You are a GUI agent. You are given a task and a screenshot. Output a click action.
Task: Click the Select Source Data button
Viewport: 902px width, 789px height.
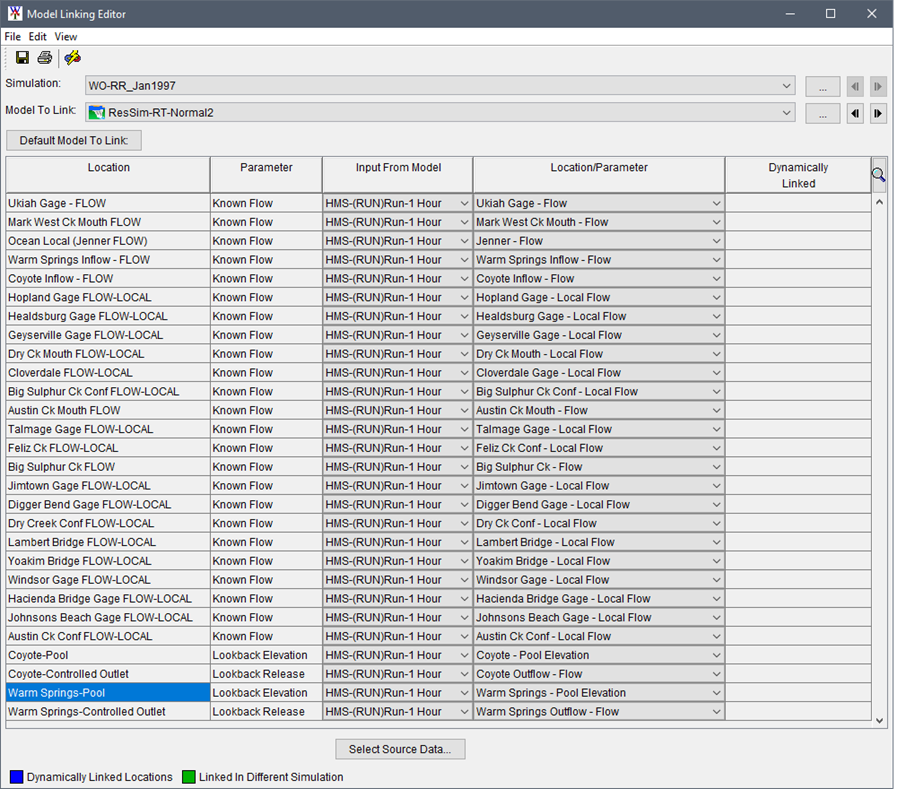click(400, 748)
